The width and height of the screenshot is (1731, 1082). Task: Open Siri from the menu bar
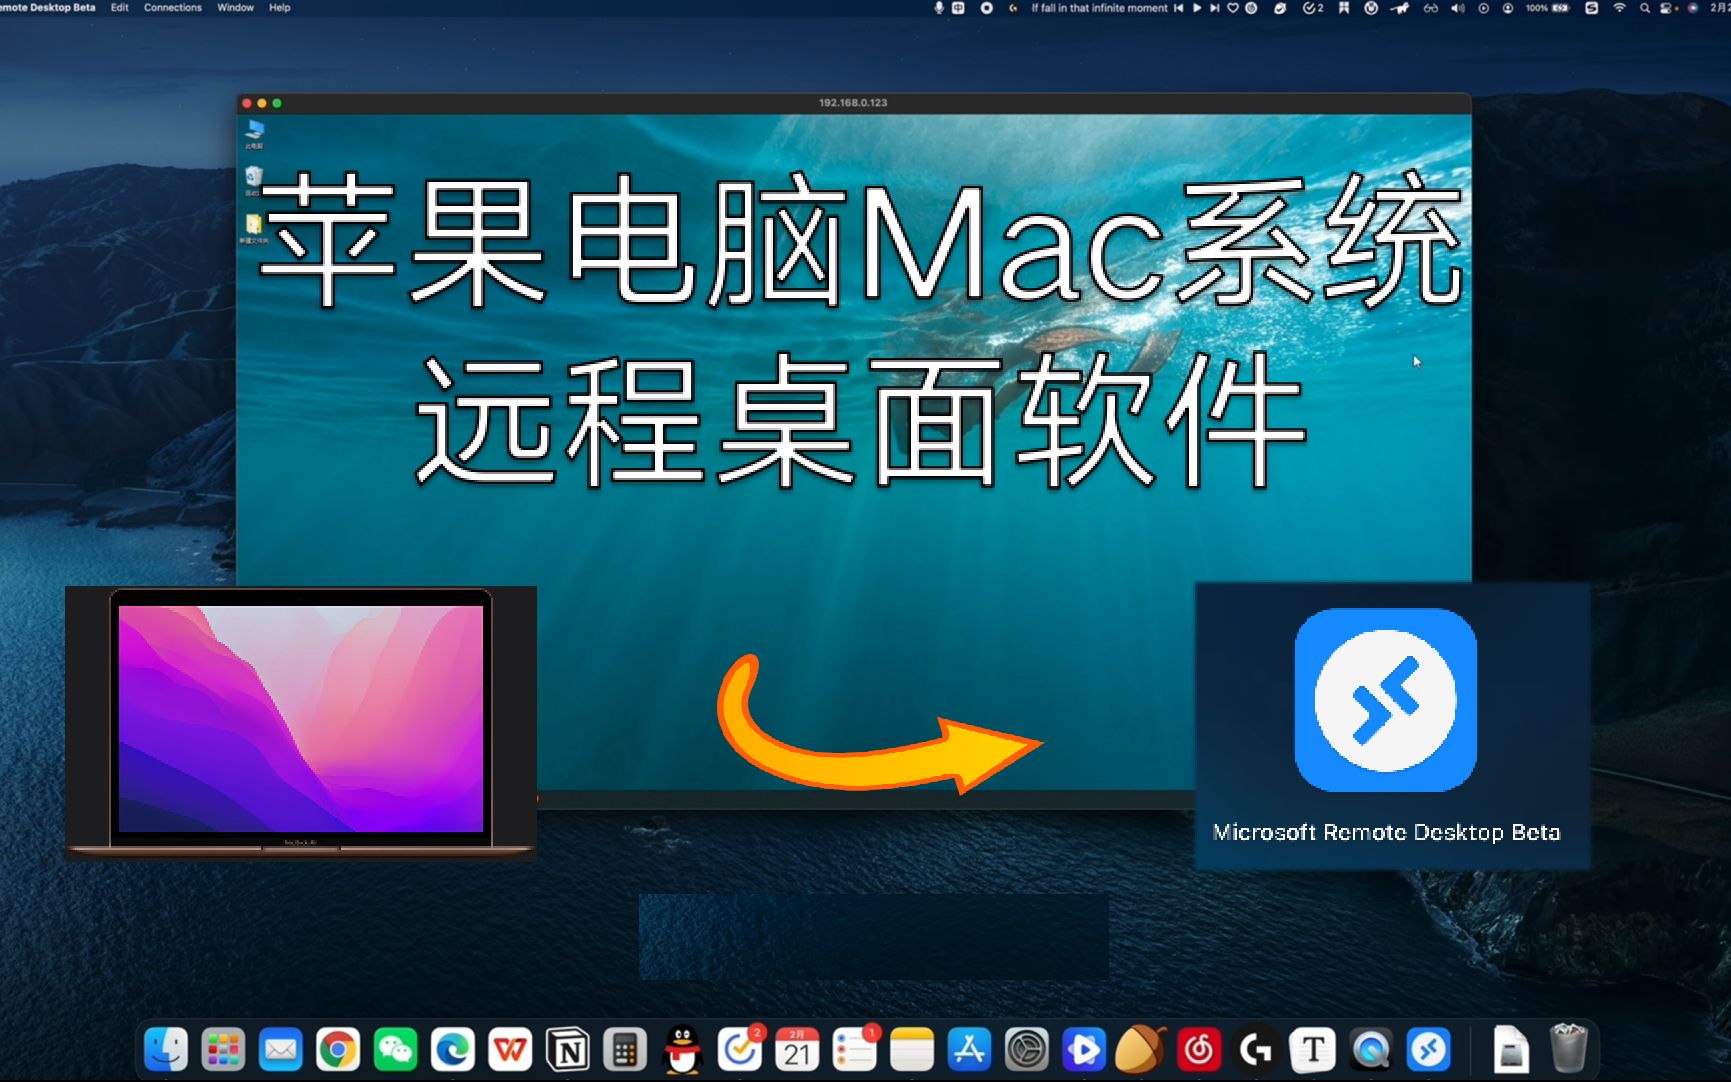click(x=1693, y=8)
